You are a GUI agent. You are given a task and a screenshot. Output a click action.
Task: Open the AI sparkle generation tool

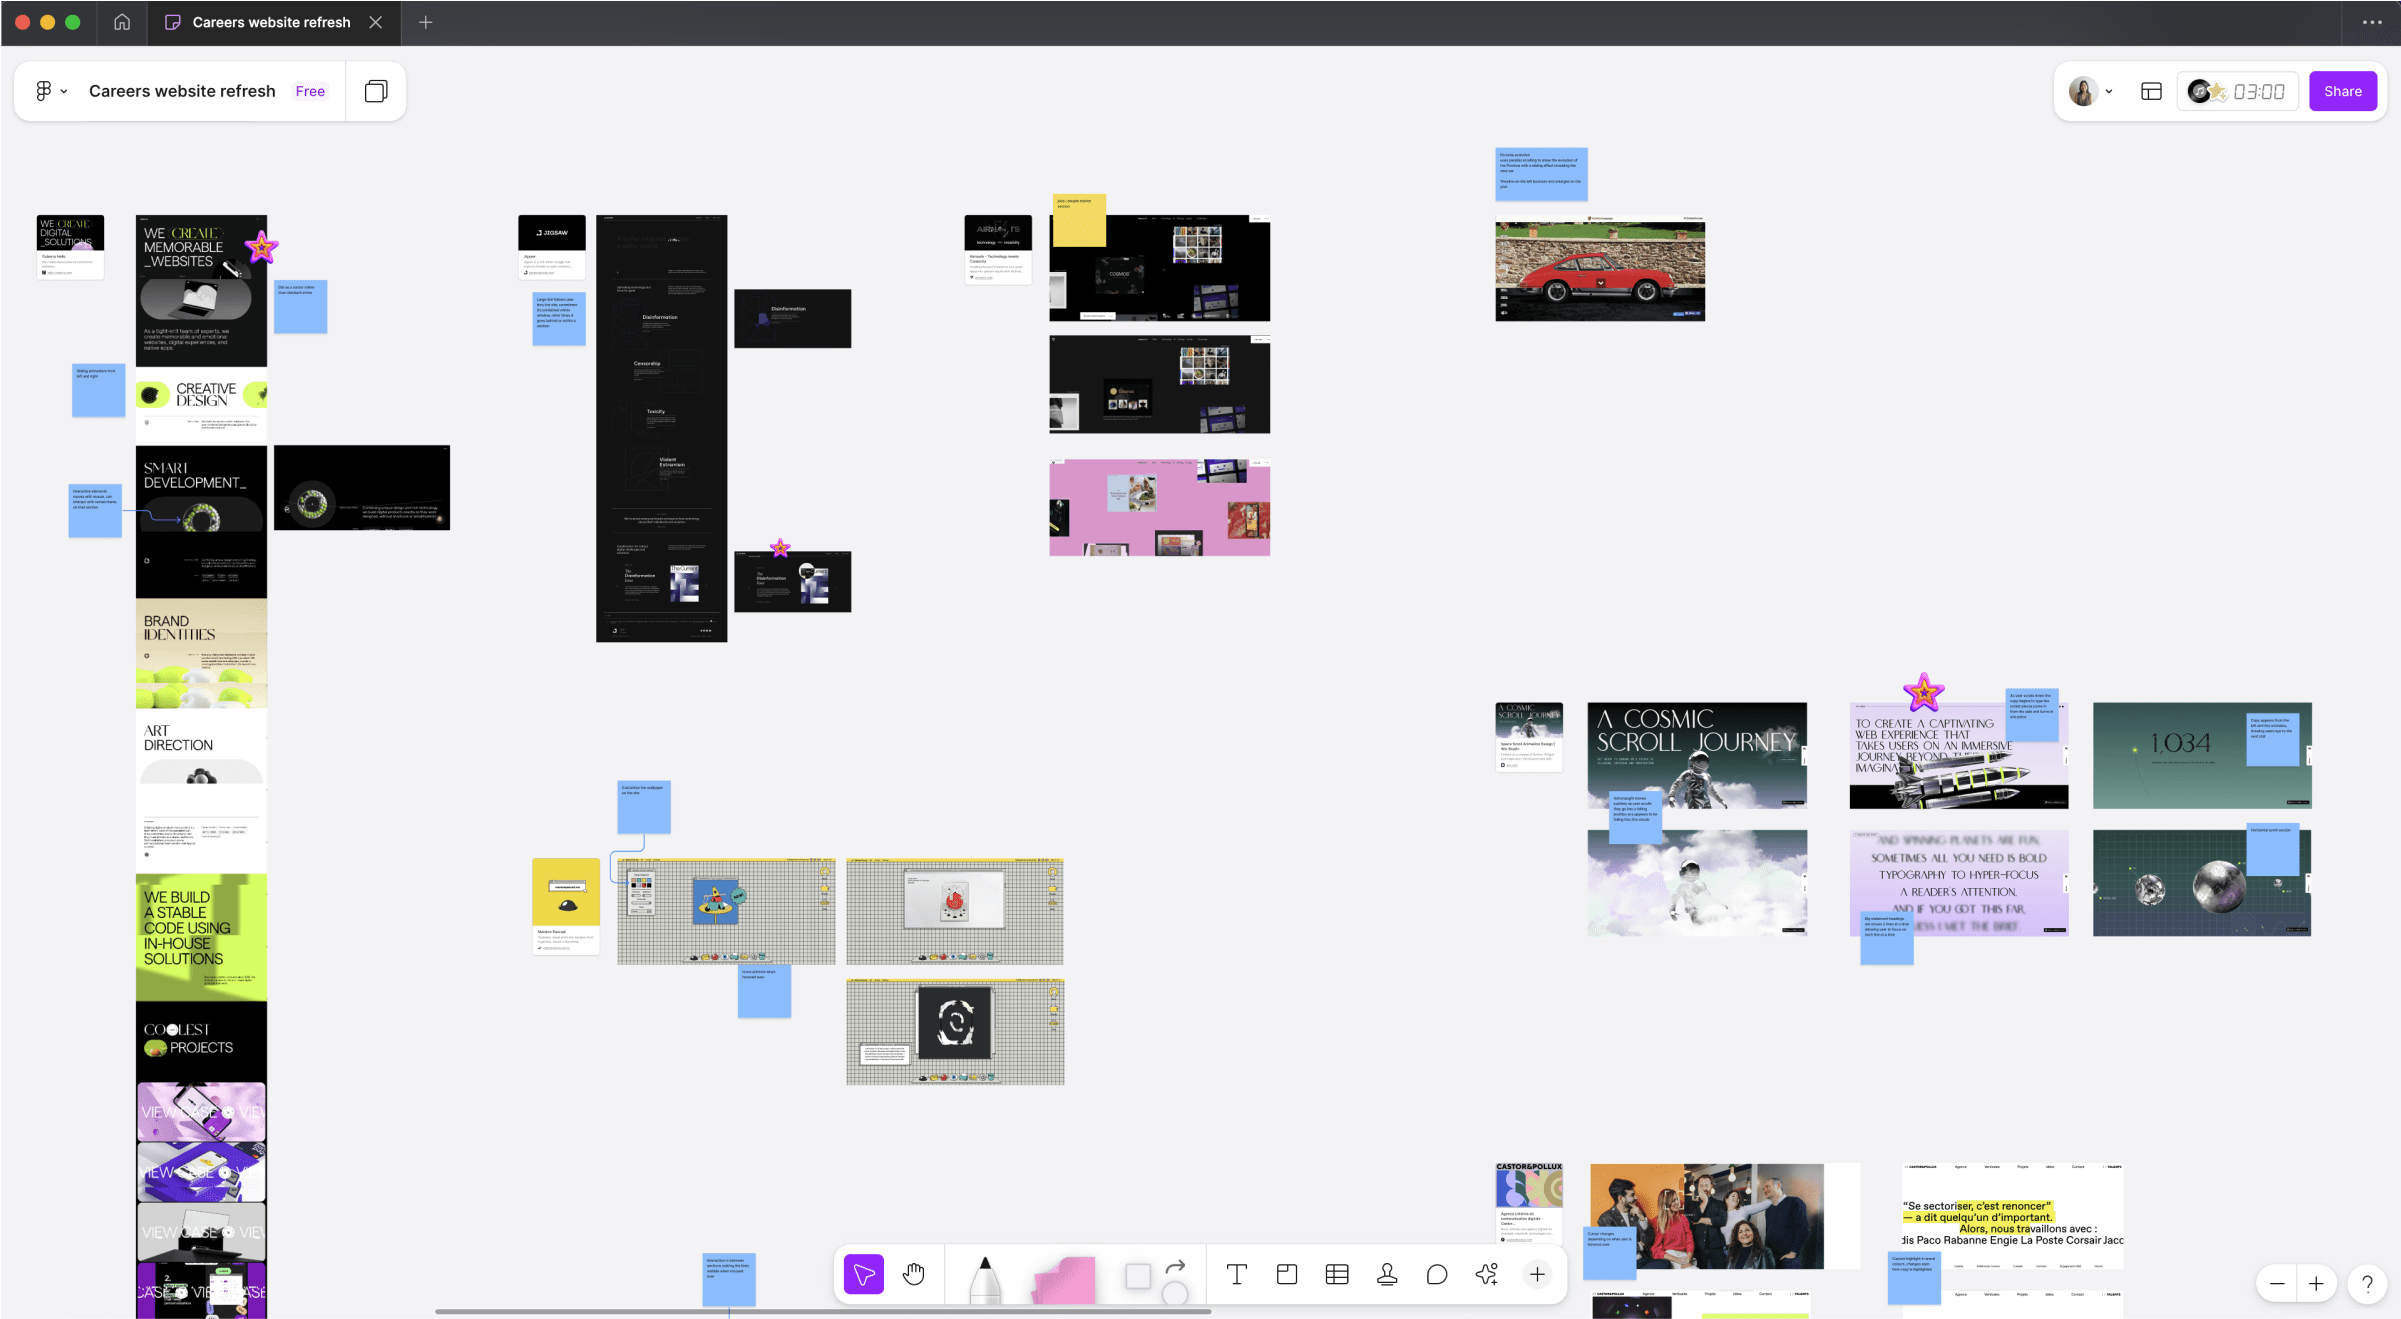[x=1486, y=1274]
